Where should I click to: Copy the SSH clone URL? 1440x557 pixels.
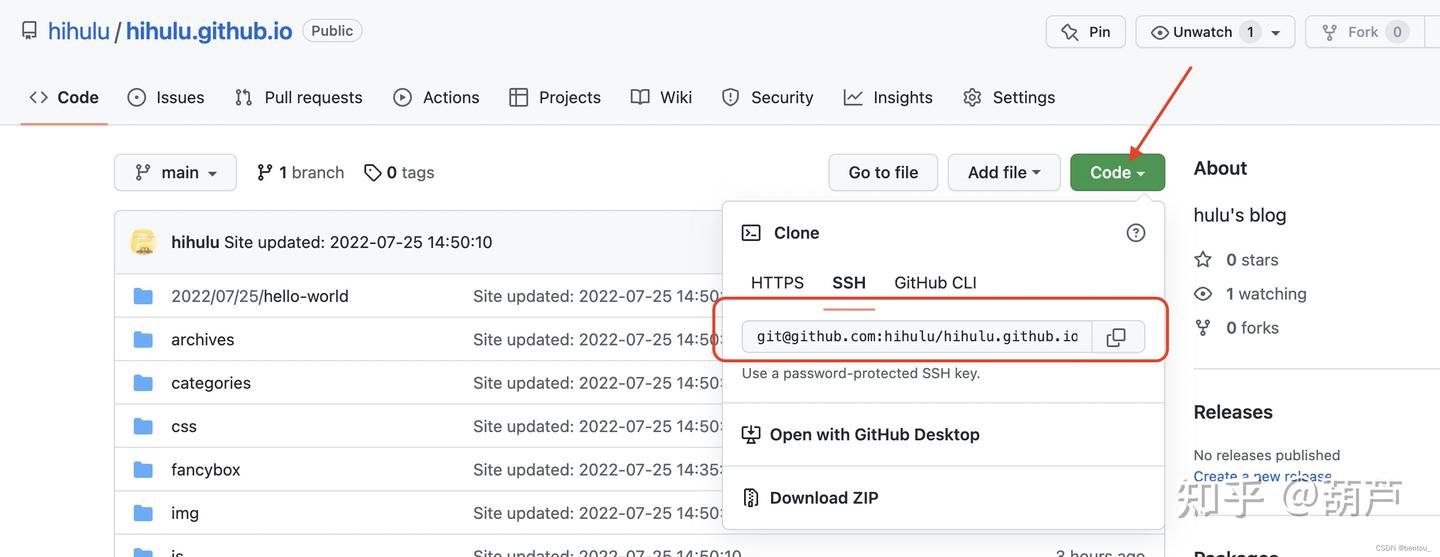(1117, 337)
